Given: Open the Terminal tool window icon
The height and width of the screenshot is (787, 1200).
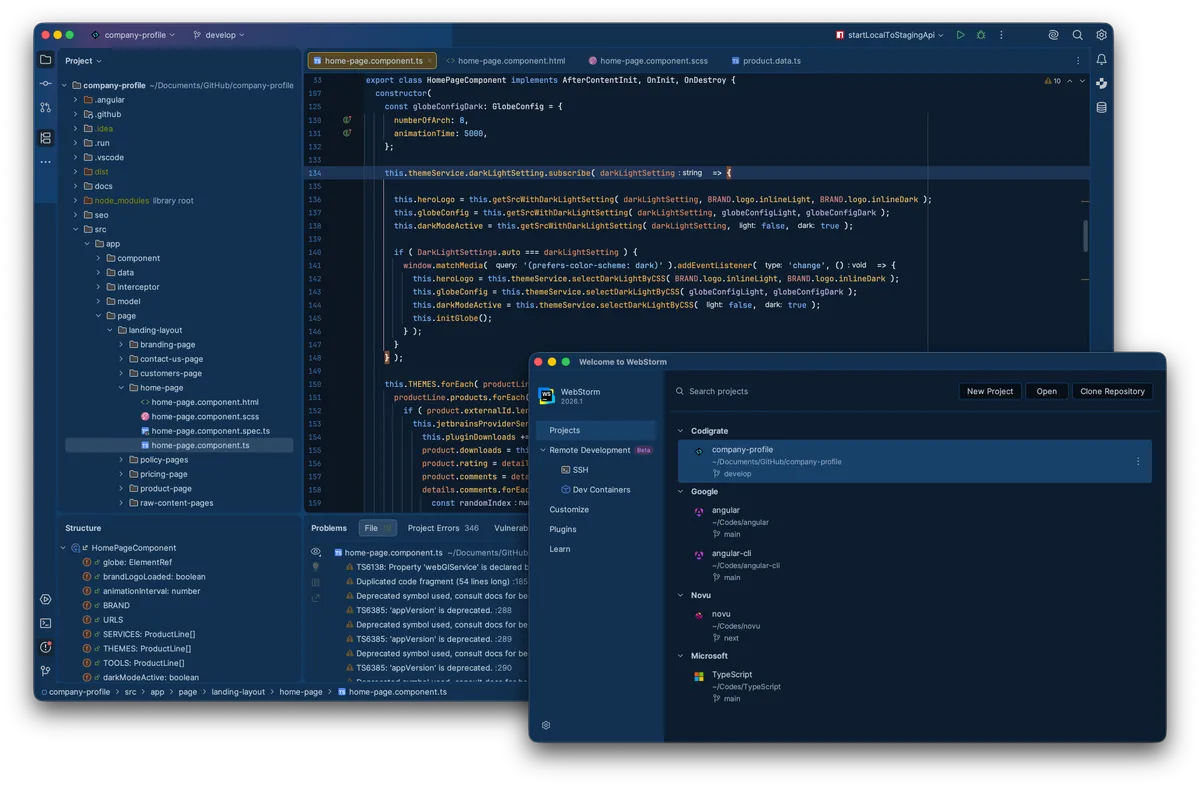Looking at the screenshot, I should (x=45, y=624).
